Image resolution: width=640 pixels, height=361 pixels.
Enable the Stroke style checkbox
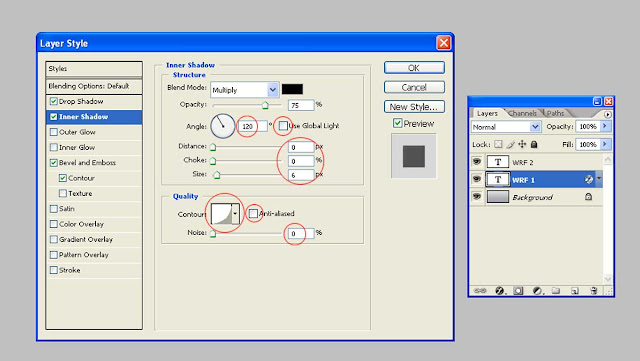pyautogui.click(x=53, y=270)
